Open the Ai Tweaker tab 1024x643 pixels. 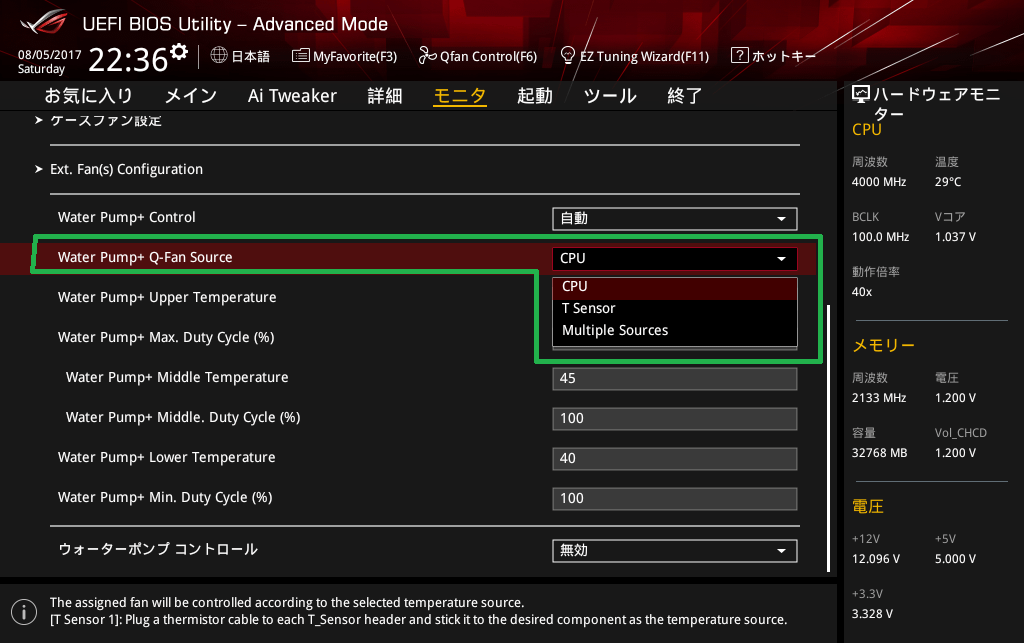click(292, 96)
